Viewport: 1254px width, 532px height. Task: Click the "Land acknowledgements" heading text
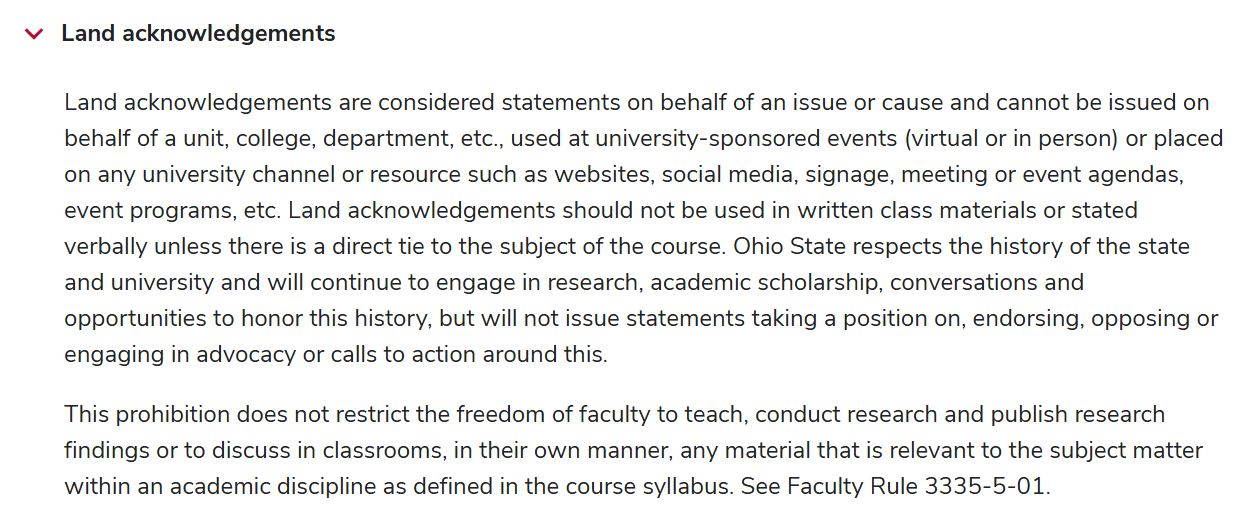point(198,34)
